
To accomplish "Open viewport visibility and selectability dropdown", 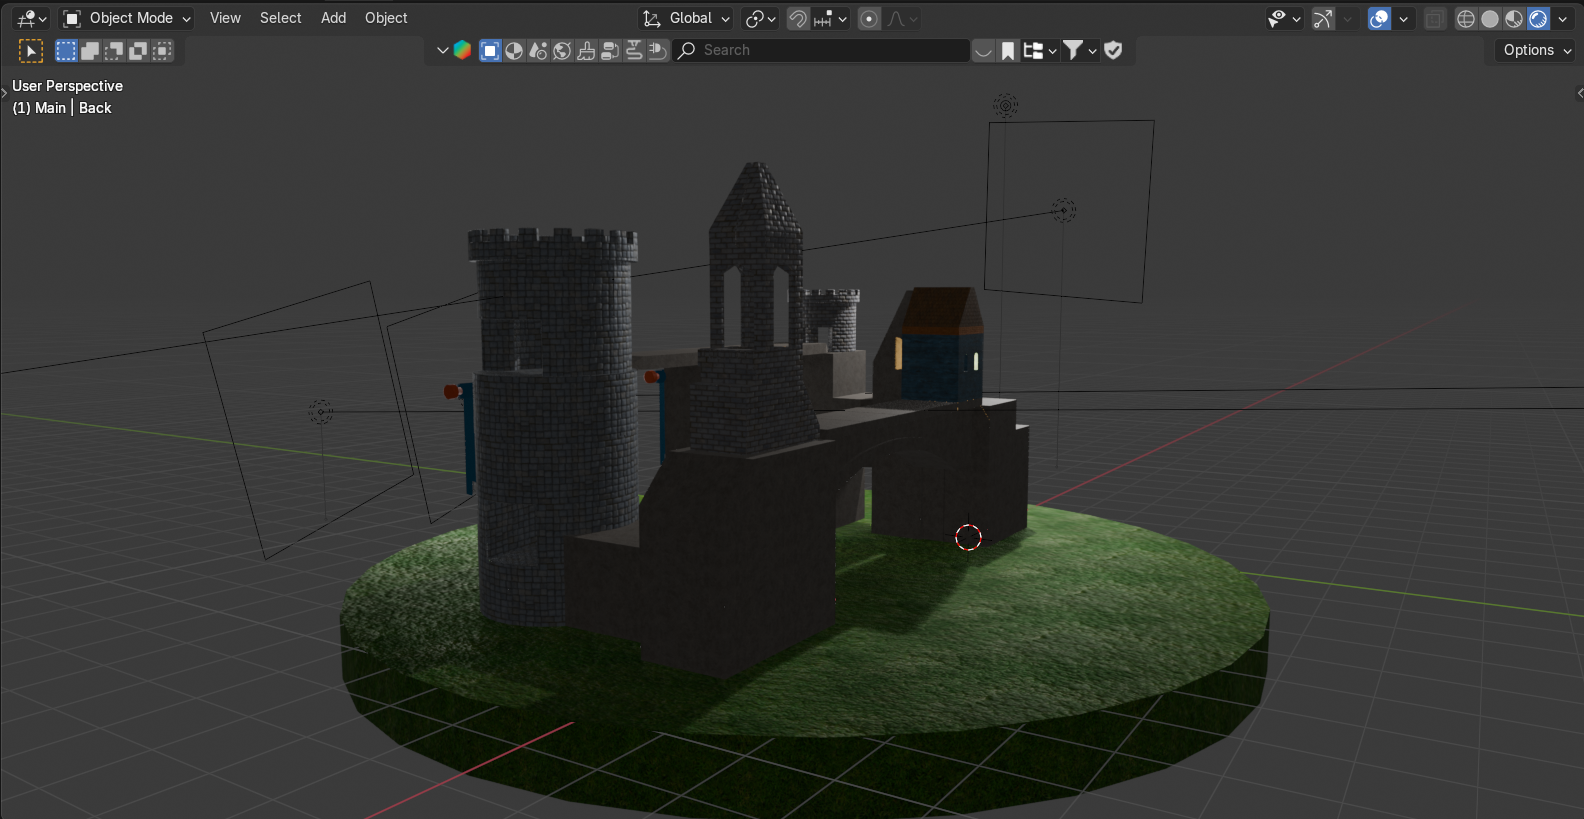I will tap(1284, 18).
